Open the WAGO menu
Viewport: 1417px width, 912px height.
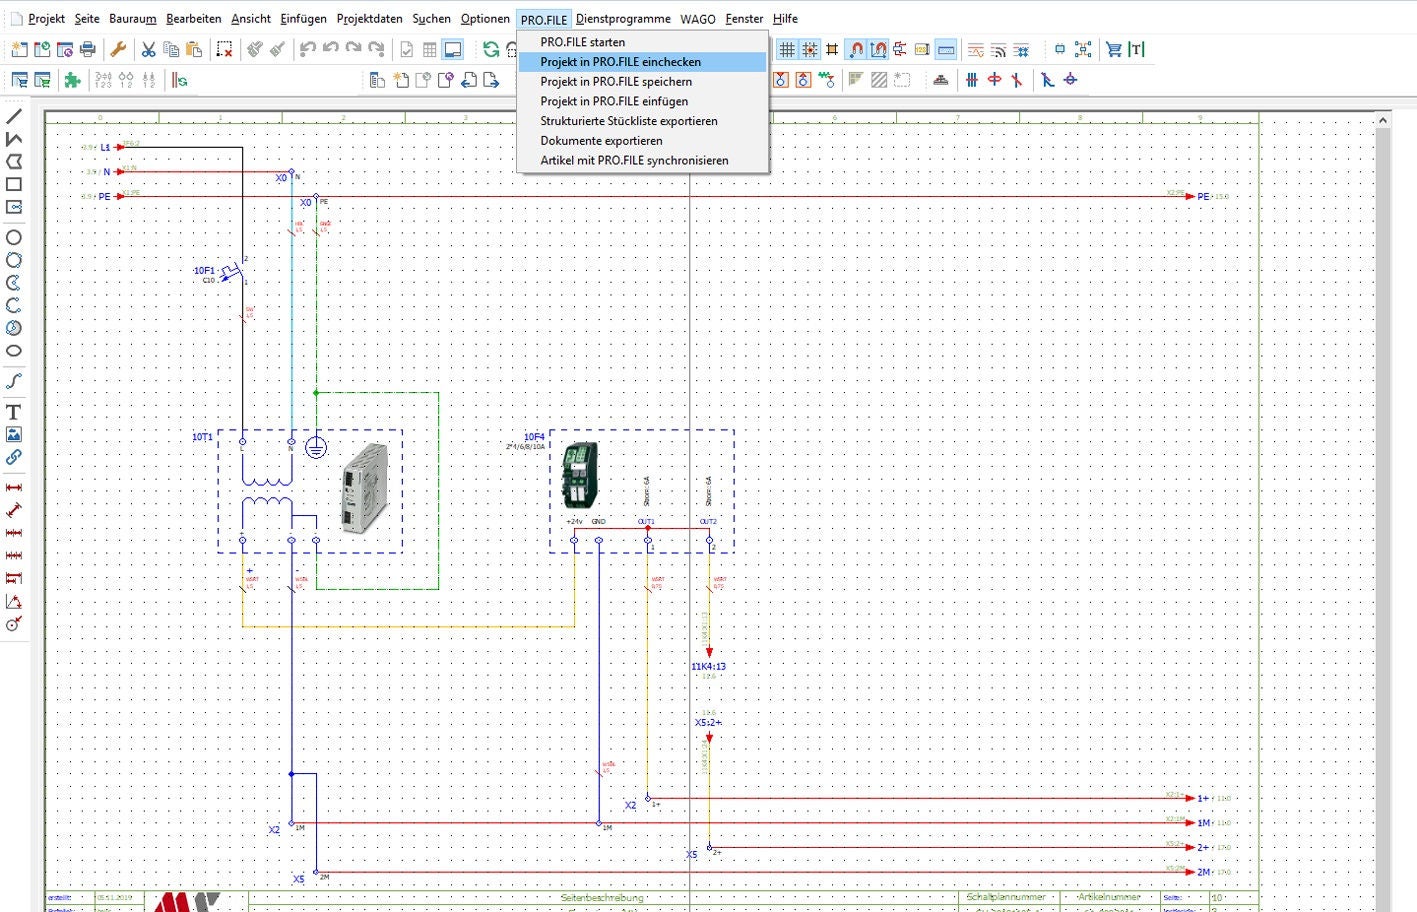697,18
